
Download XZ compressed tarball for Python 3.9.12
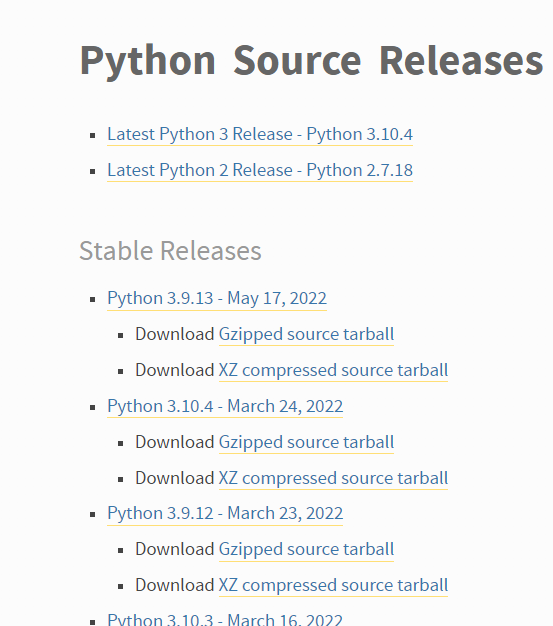point(333,585)
